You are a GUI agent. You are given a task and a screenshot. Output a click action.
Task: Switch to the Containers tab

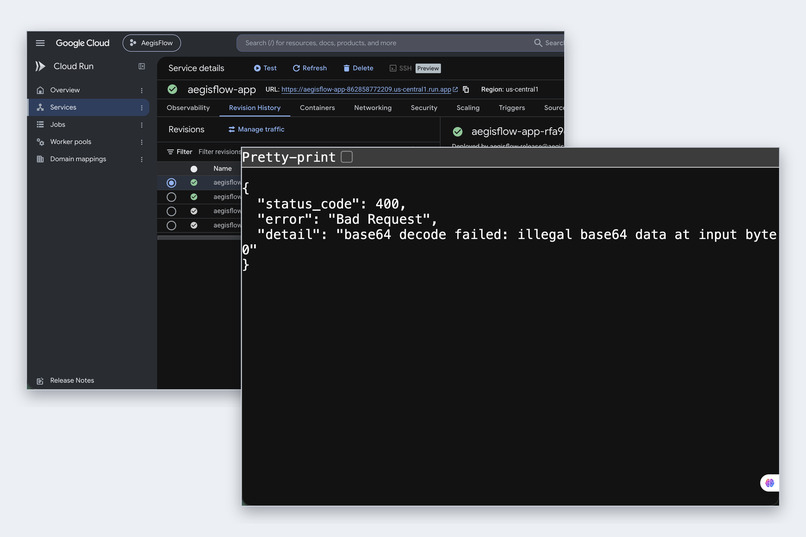[x=317, y=108]
